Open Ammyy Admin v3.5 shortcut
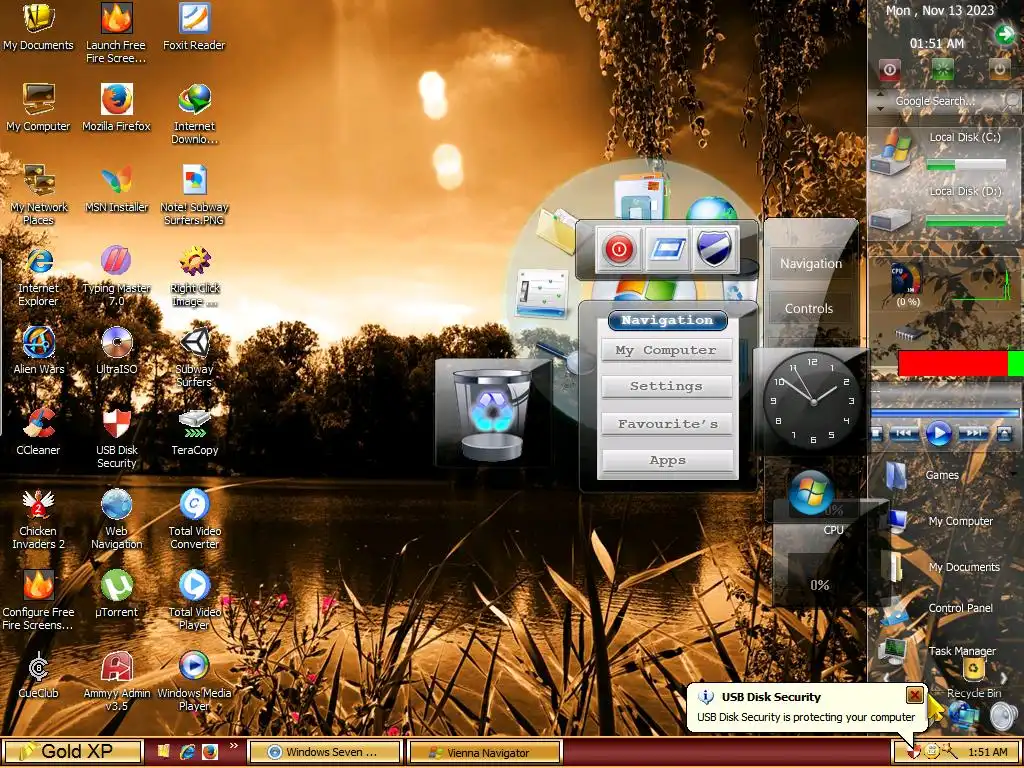Viewport: 1024px width, 768px height. (x=116, y=682)
